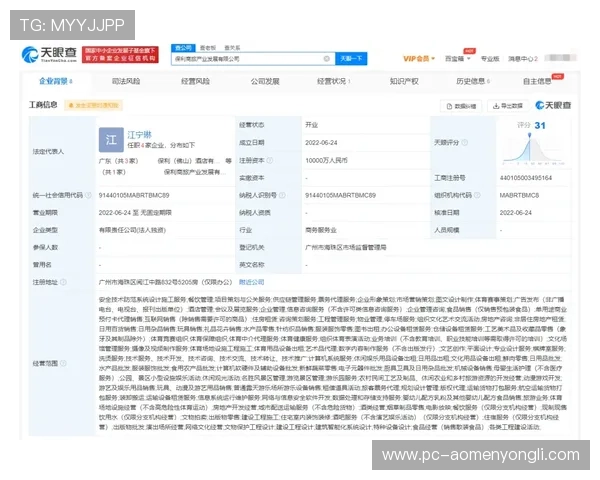
Task: Click the 天眼一下 search button
Action: [351, 59]
